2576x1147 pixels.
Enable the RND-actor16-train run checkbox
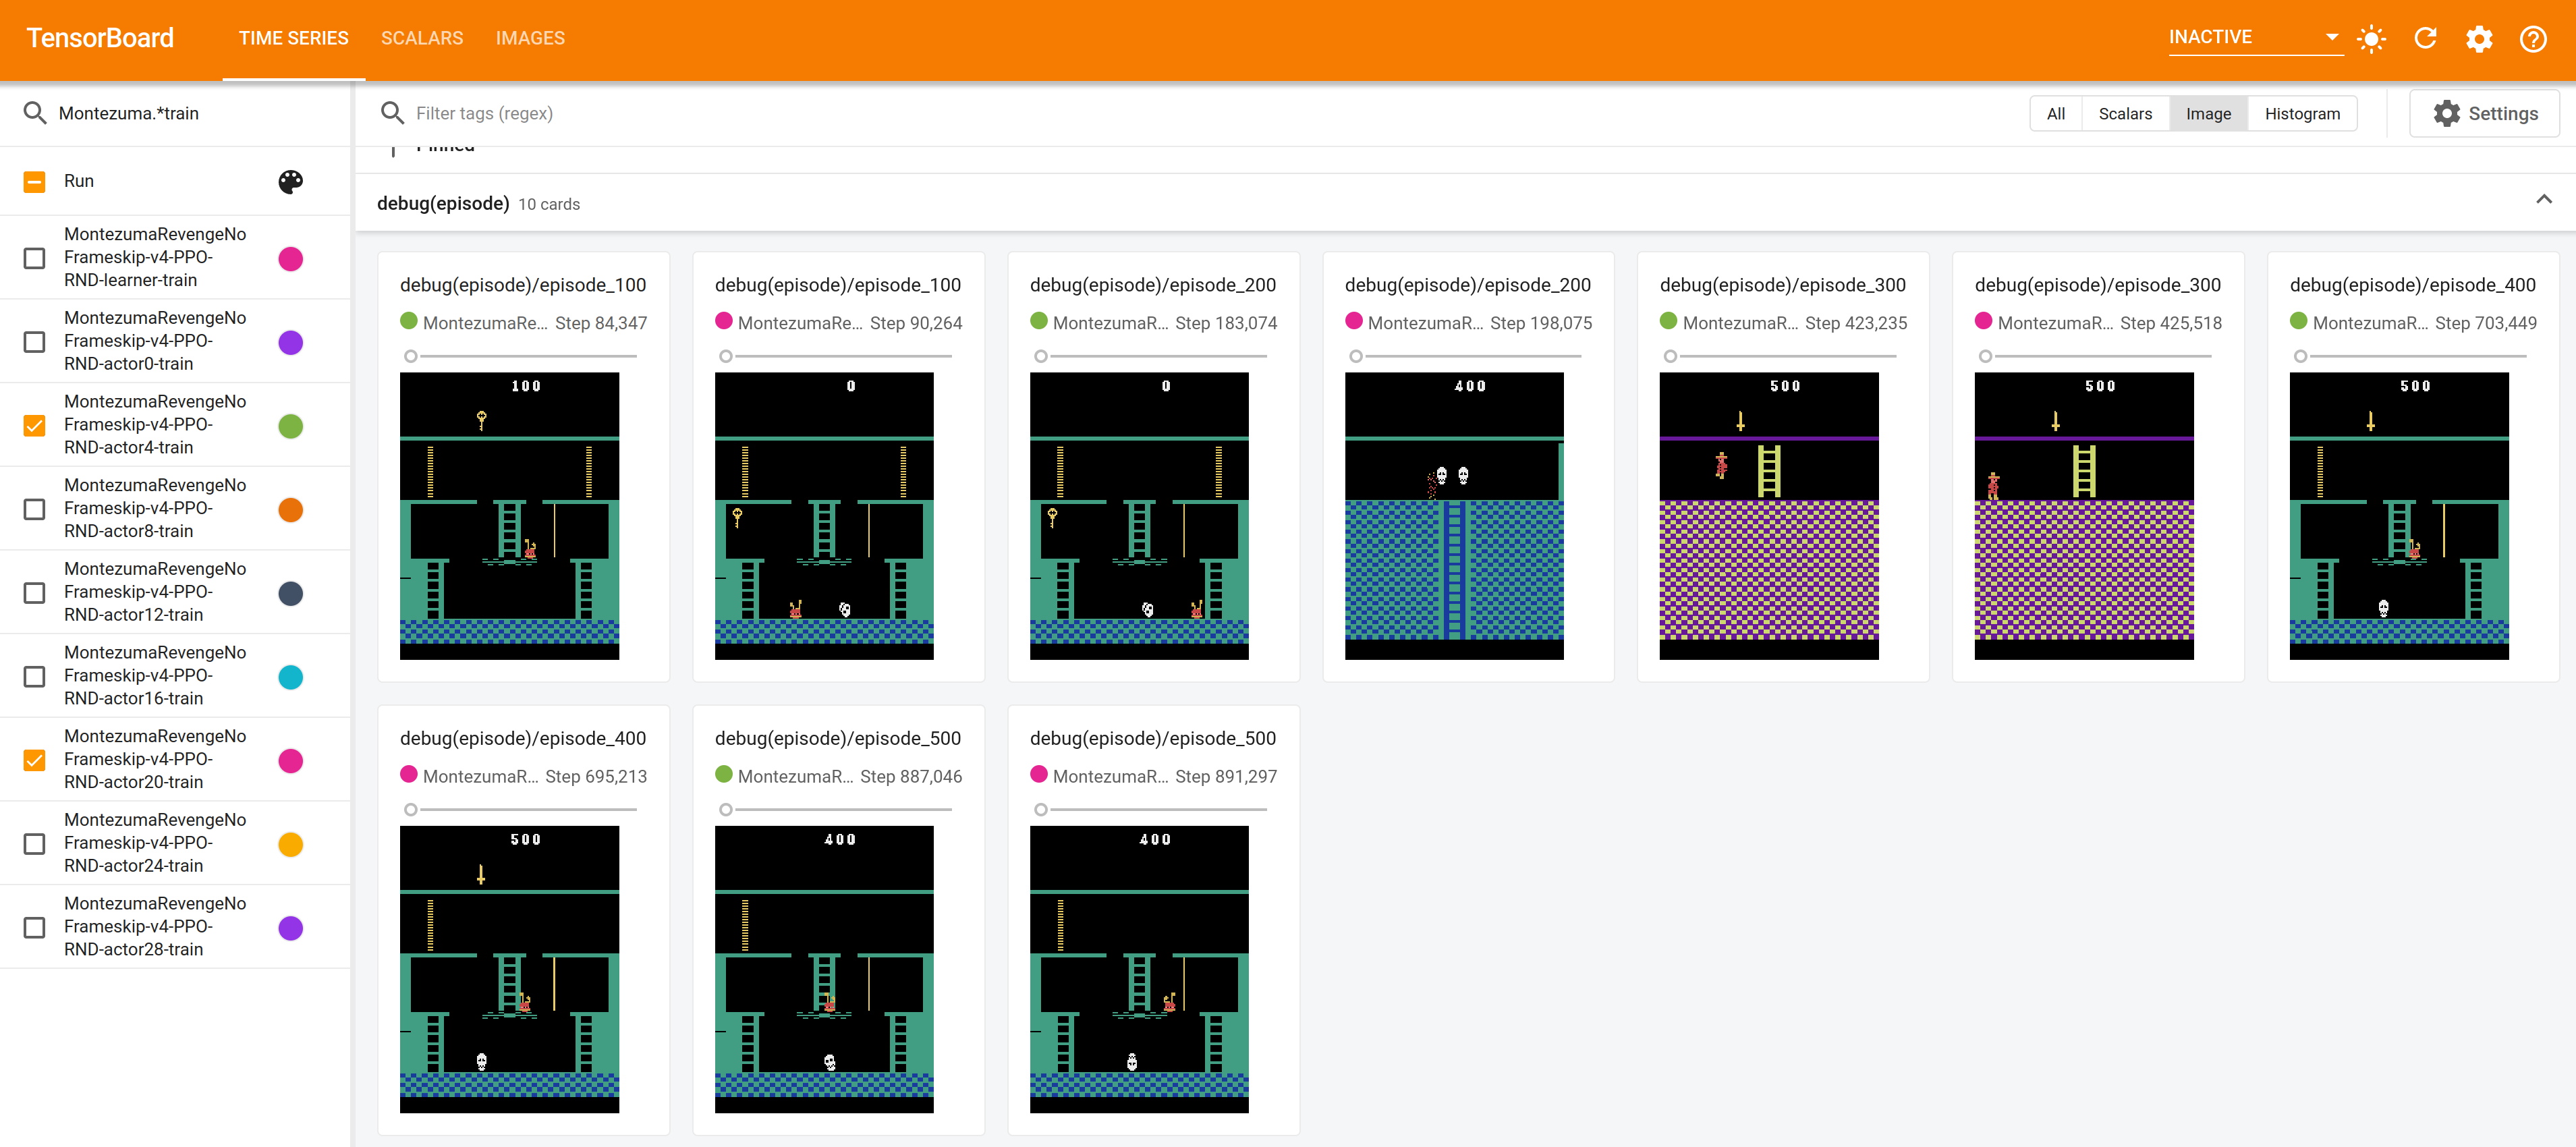coord(34,676)
